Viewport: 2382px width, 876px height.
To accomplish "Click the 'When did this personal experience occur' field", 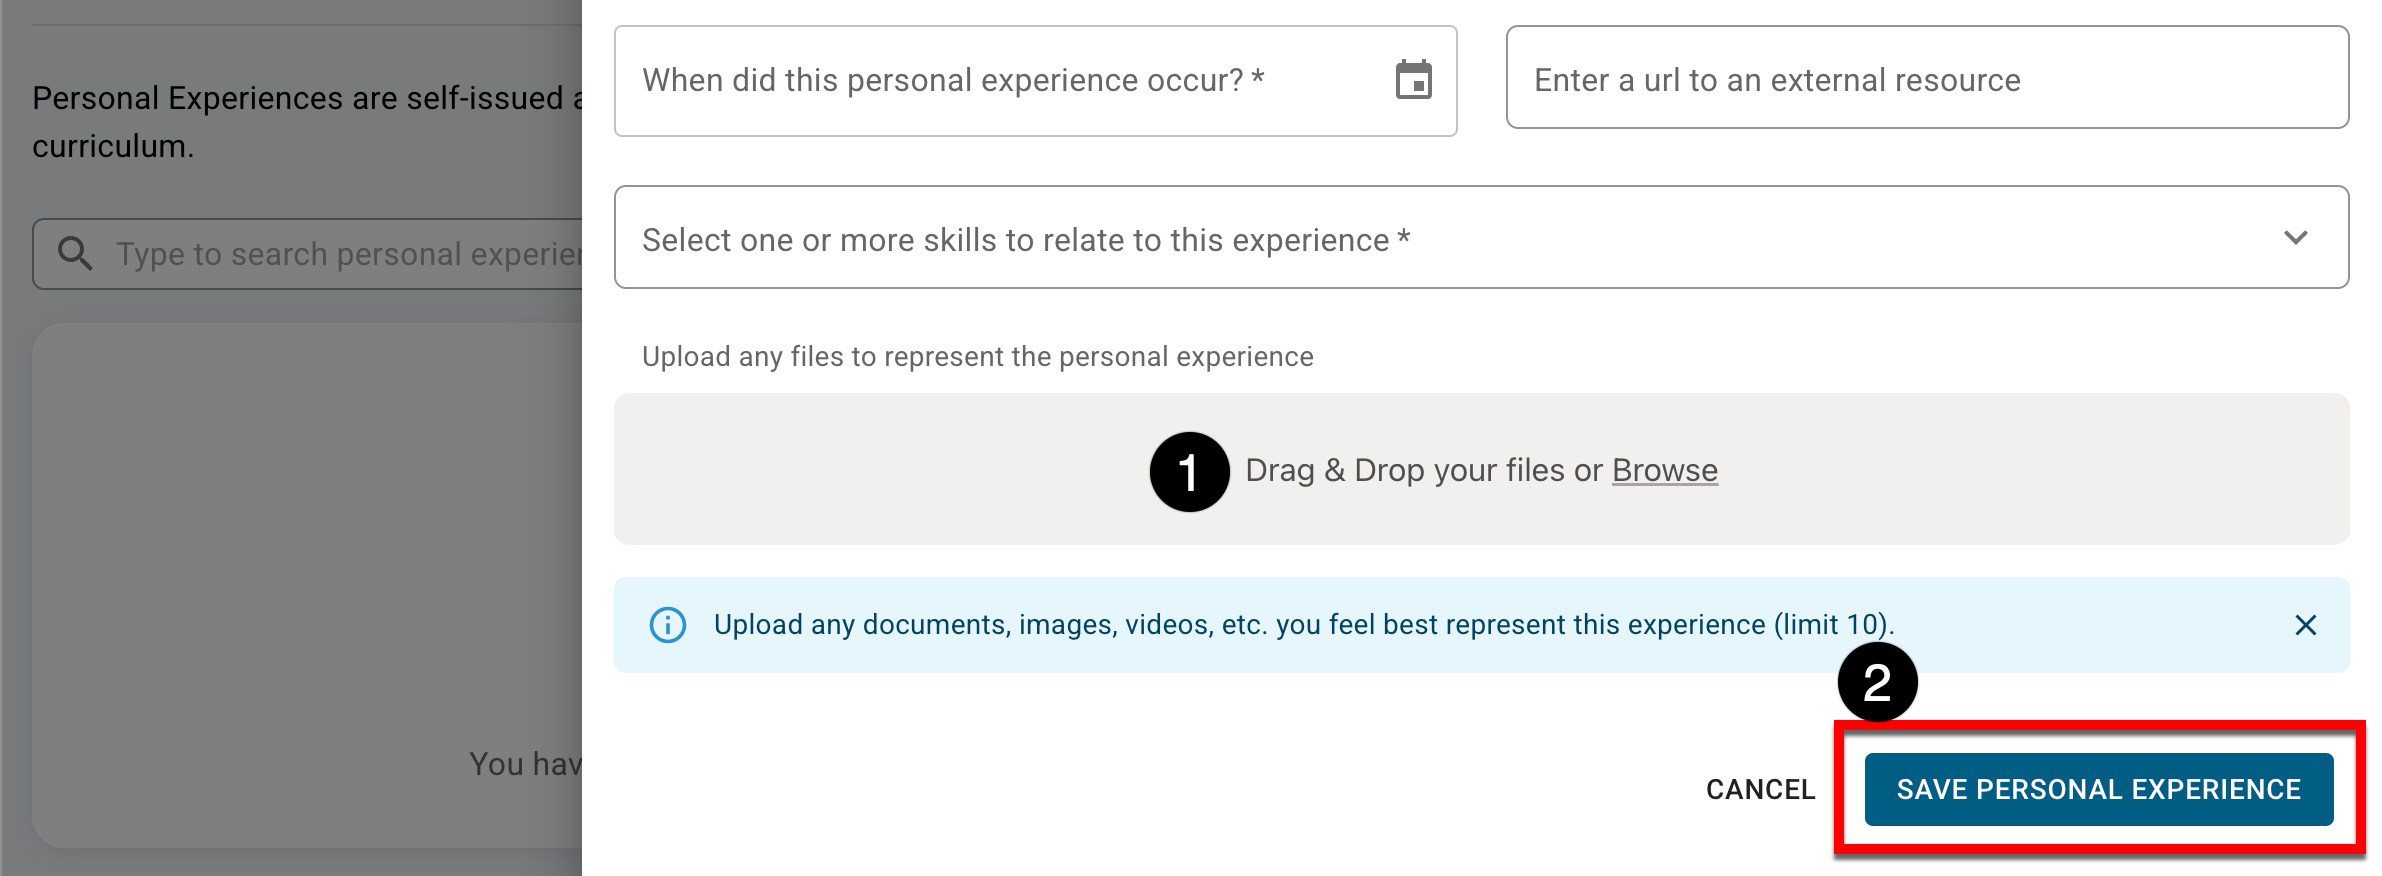I will (1000, 80).
